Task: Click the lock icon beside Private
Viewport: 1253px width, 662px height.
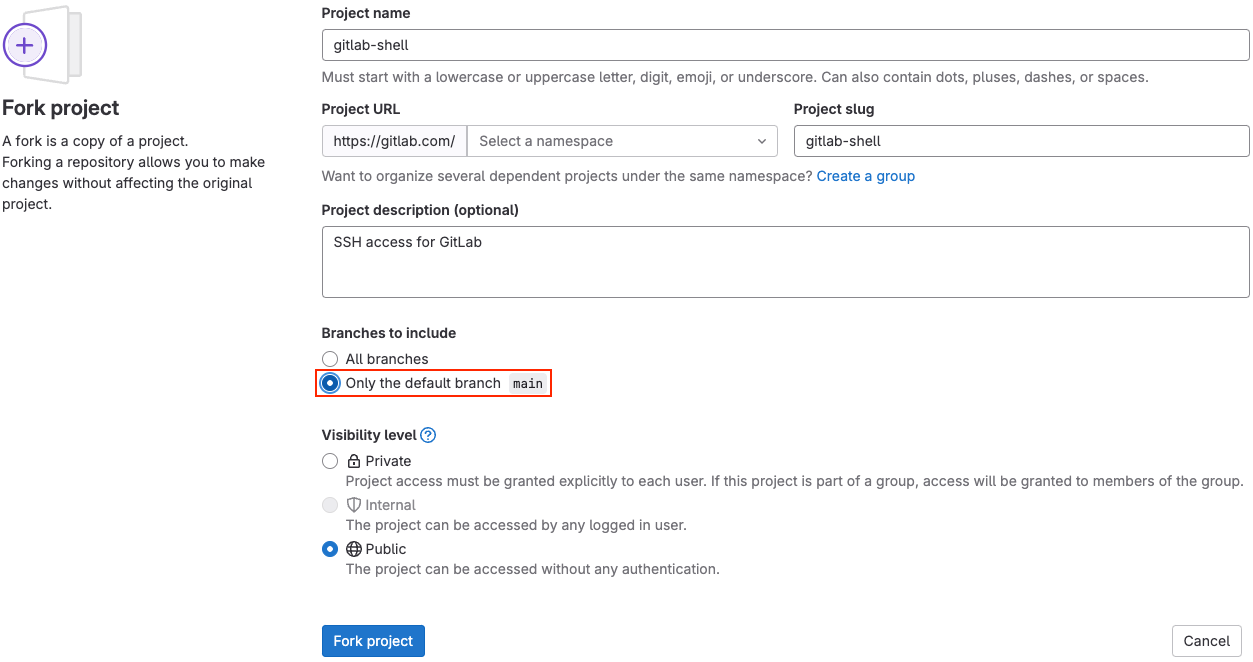Action: pyautogui.click(x=354, y=461)
